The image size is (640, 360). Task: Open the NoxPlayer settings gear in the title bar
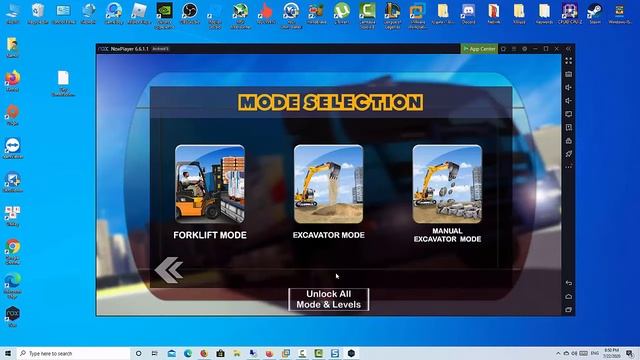(x=524, y=49)
